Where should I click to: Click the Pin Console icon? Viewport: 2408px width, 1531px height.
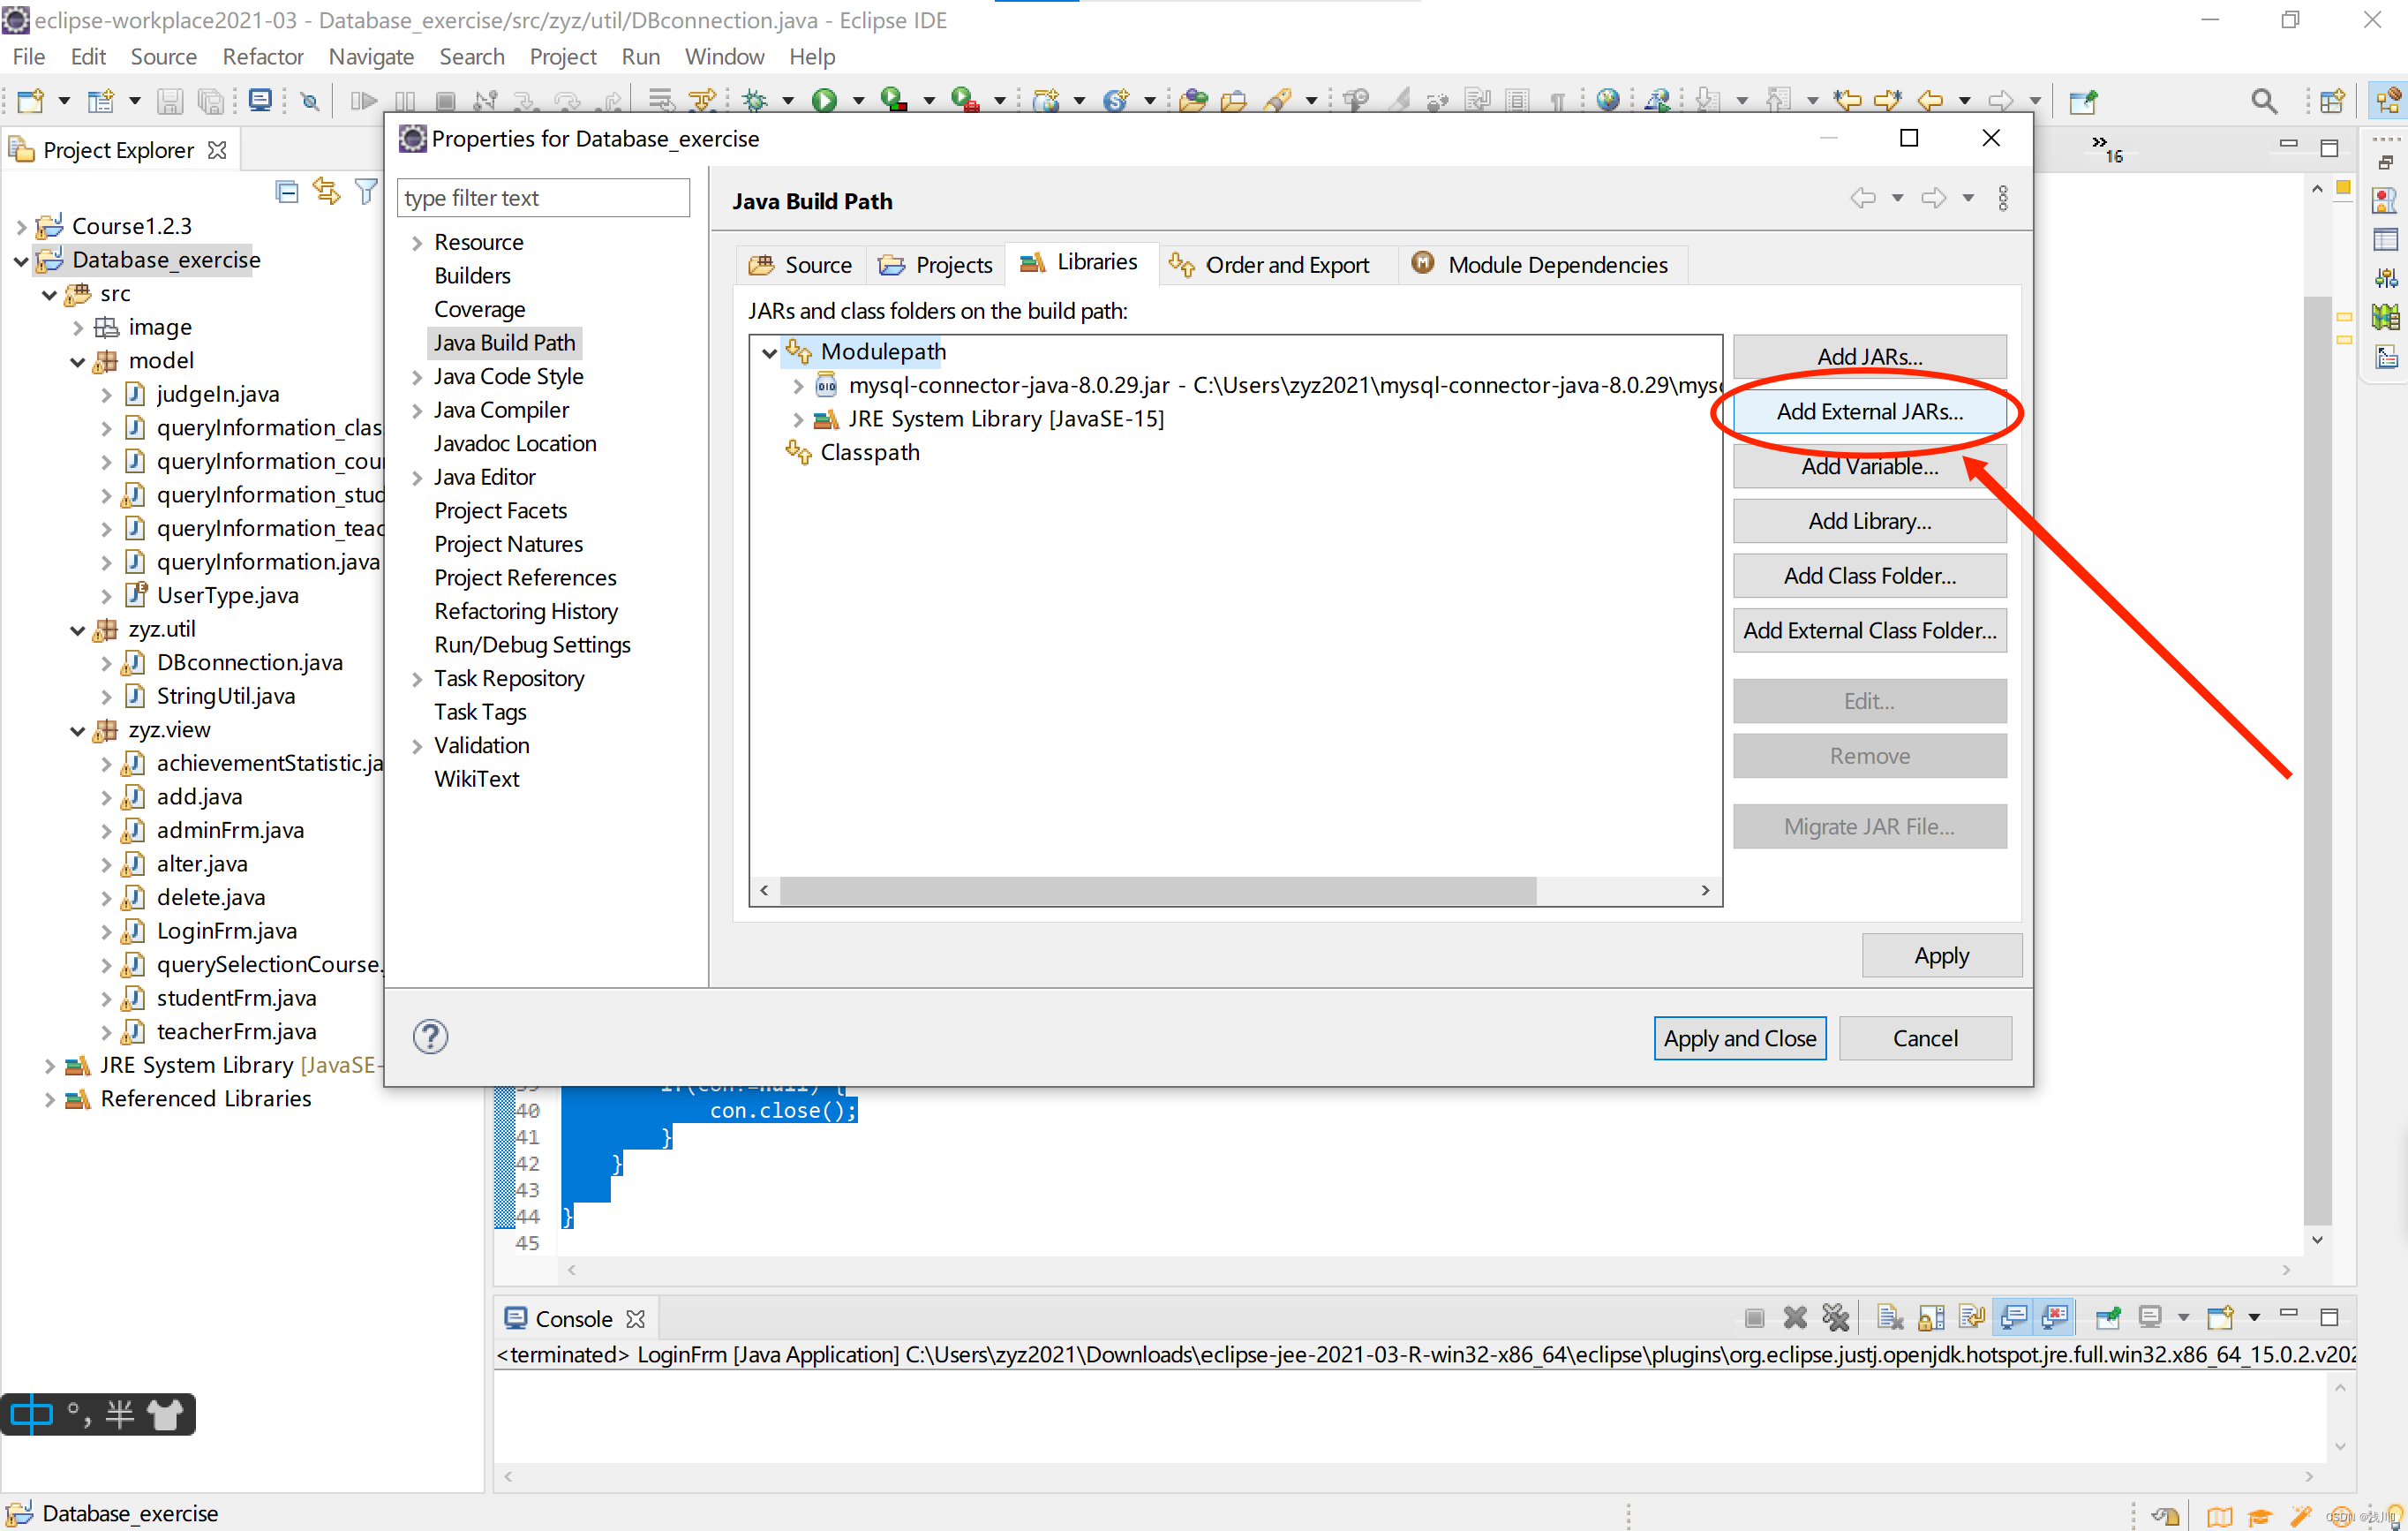pos(2108,1318)
